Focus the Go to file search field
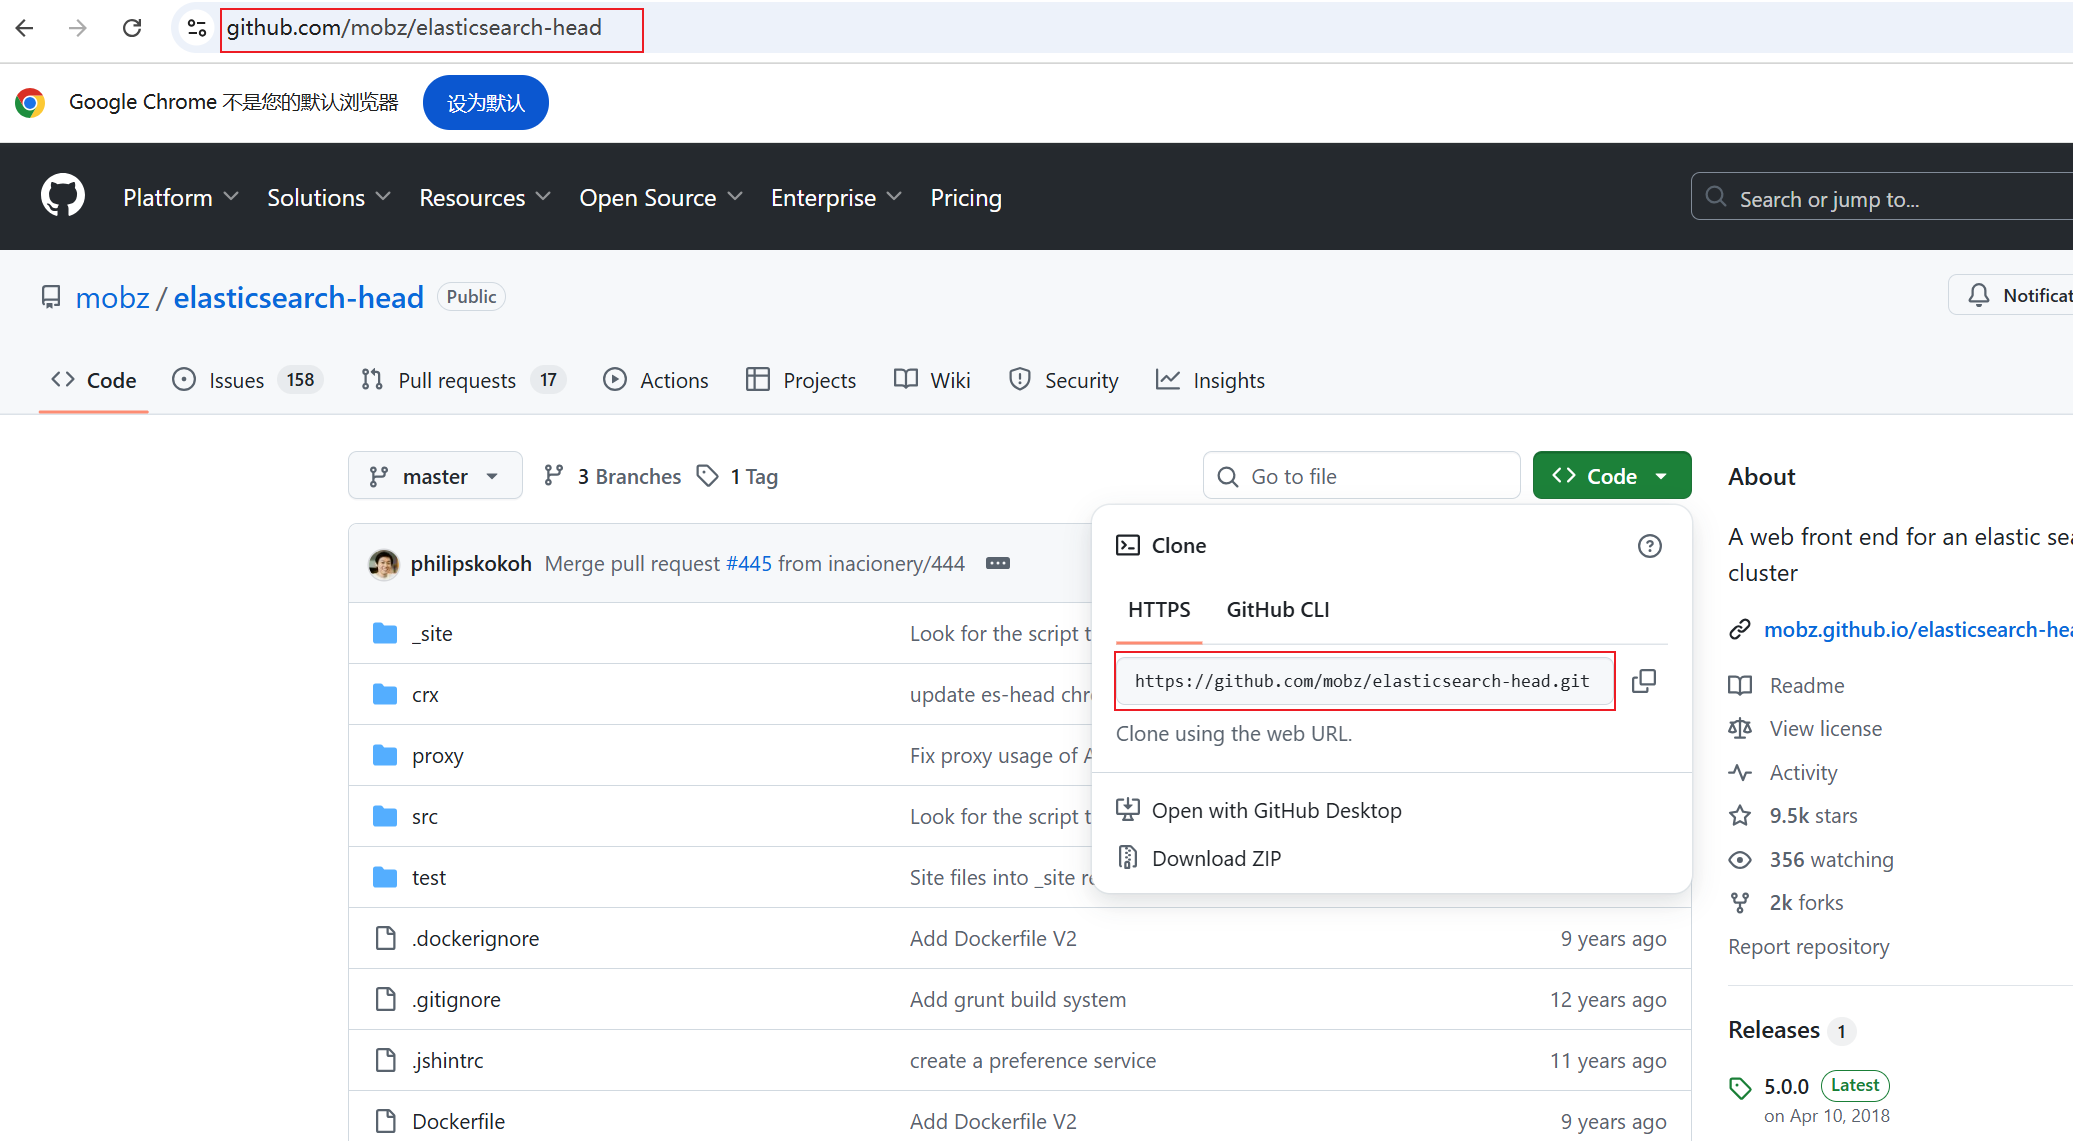The height and width of the screenshot is (1141, 2073). point(1361,476)
